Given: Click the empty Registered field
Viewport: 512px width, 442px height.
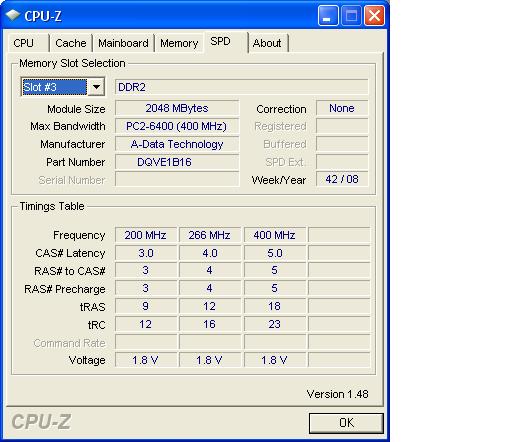Looking at the screenshot, I should tap(342, 126).
